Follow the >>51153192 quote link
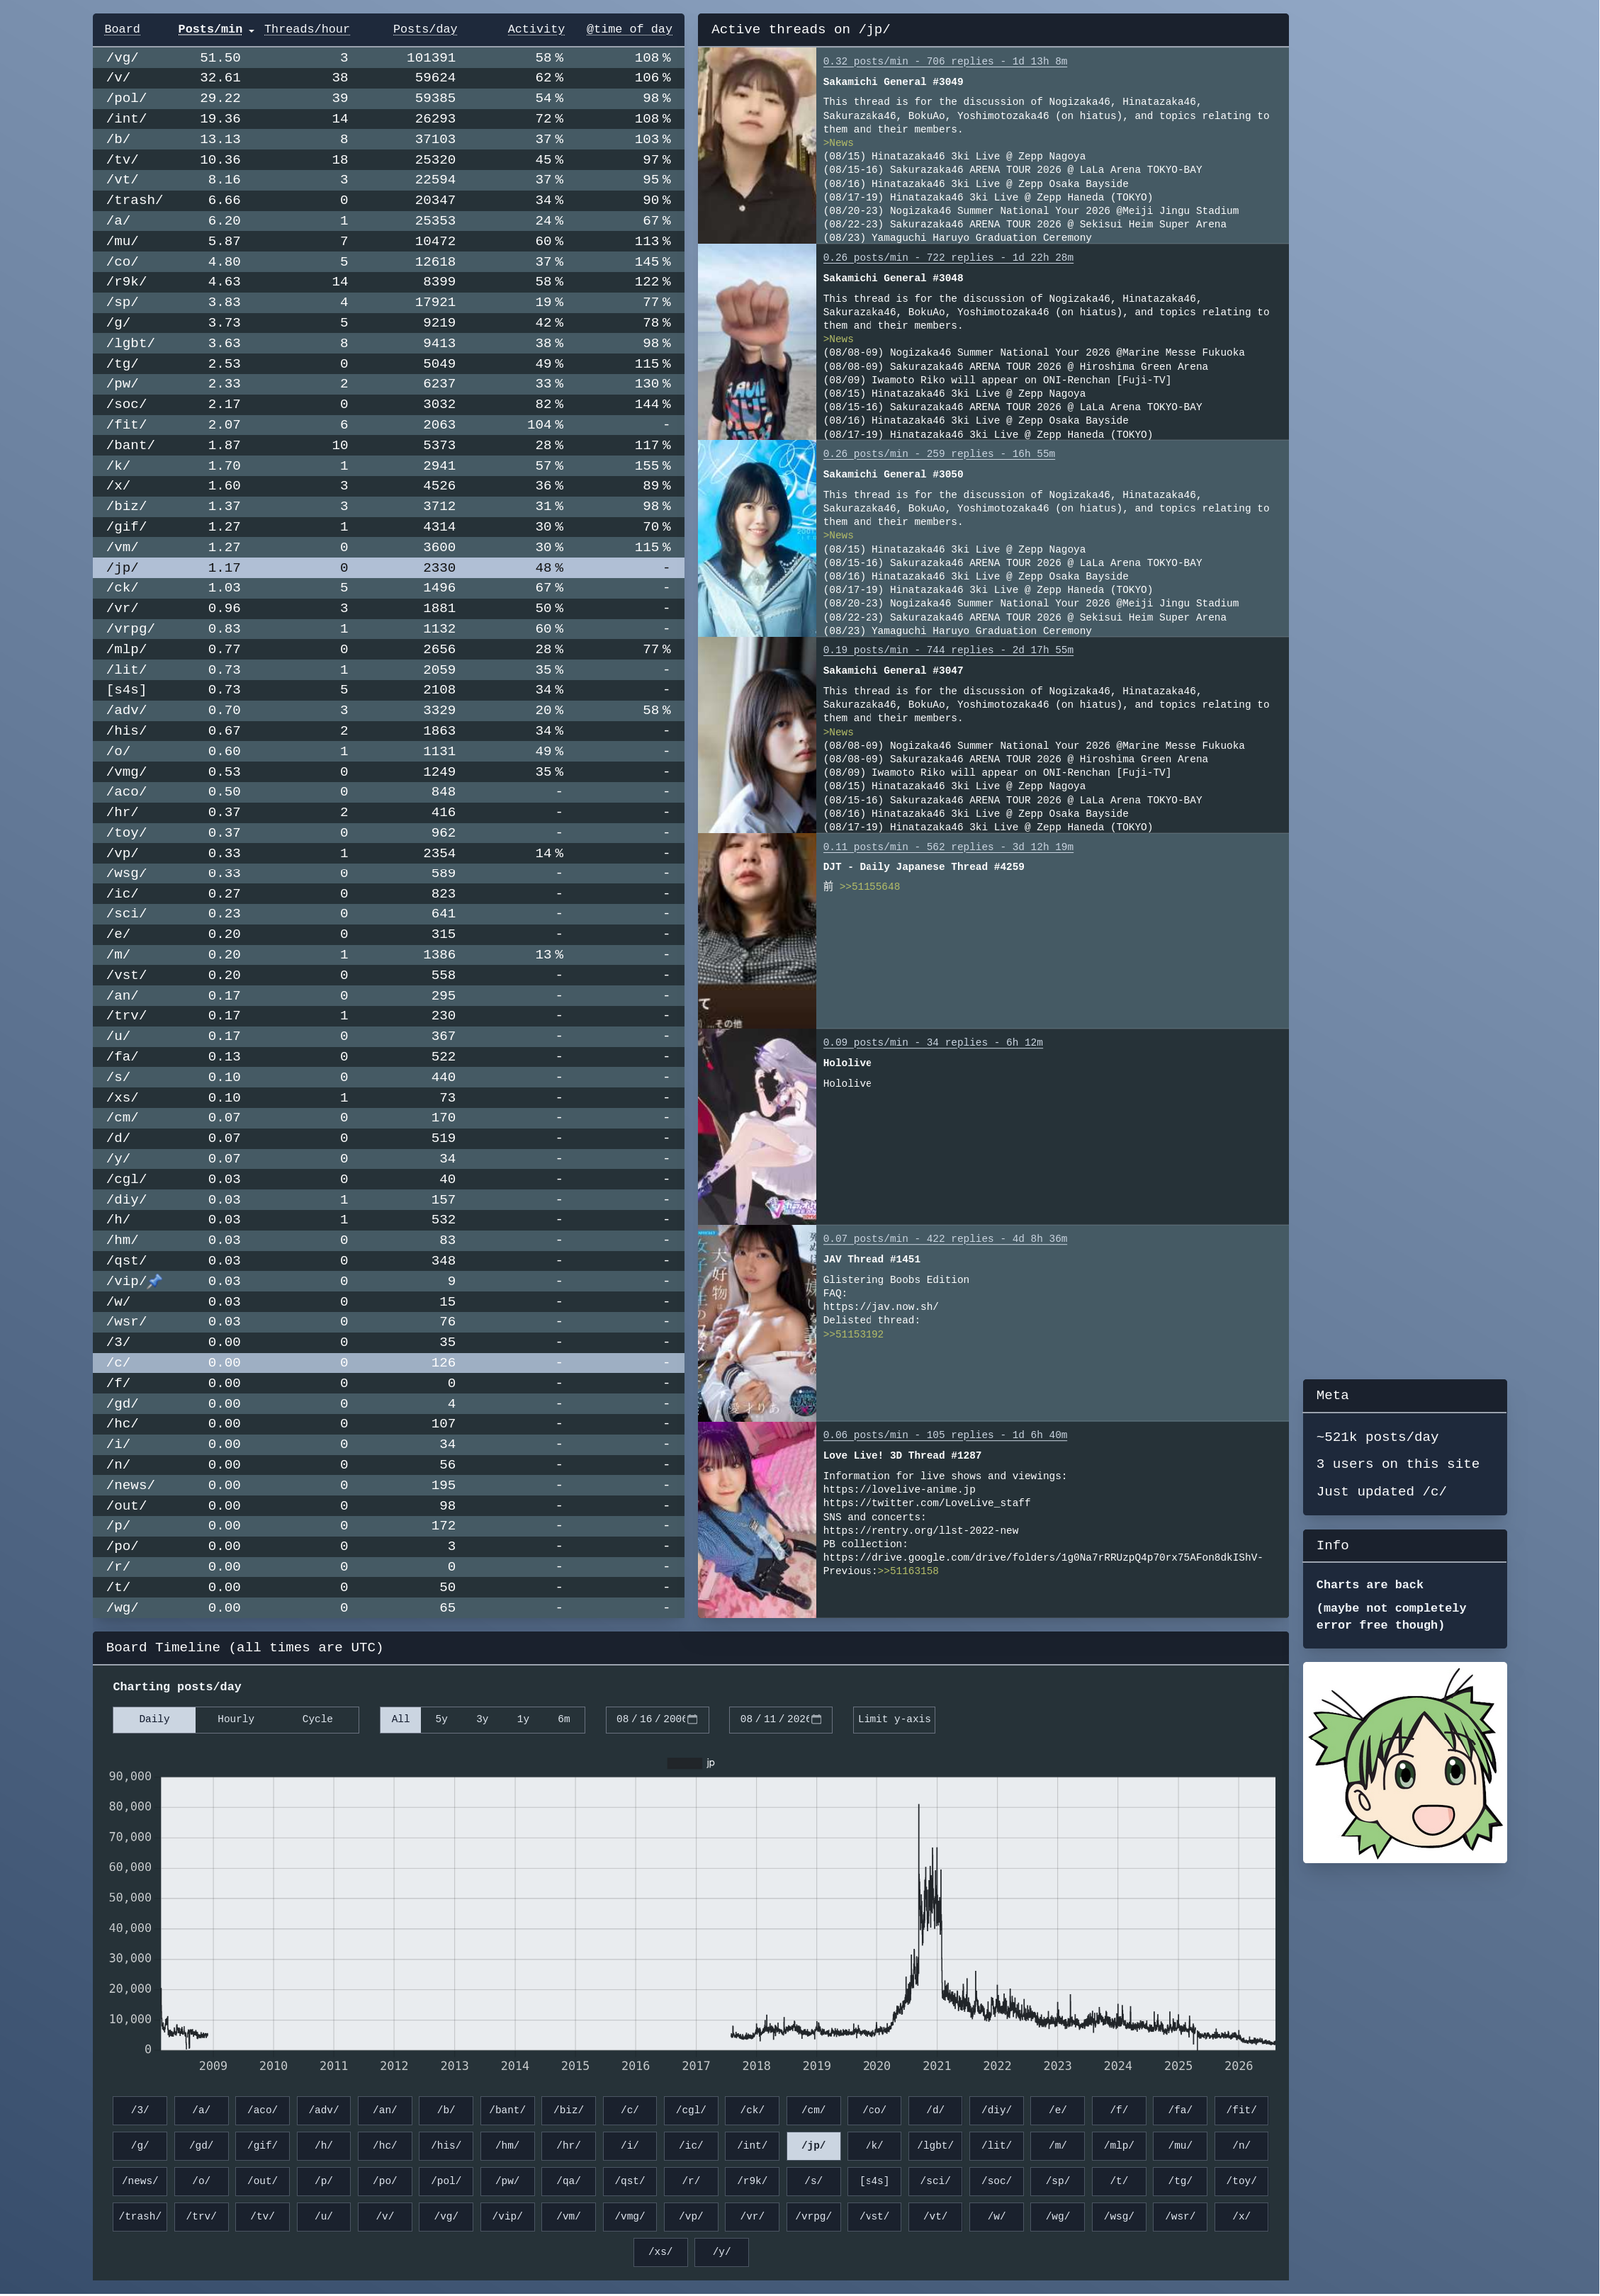Viewport: 1600px width, 2296px height. pyautogui.click(x=853, y=1335)
